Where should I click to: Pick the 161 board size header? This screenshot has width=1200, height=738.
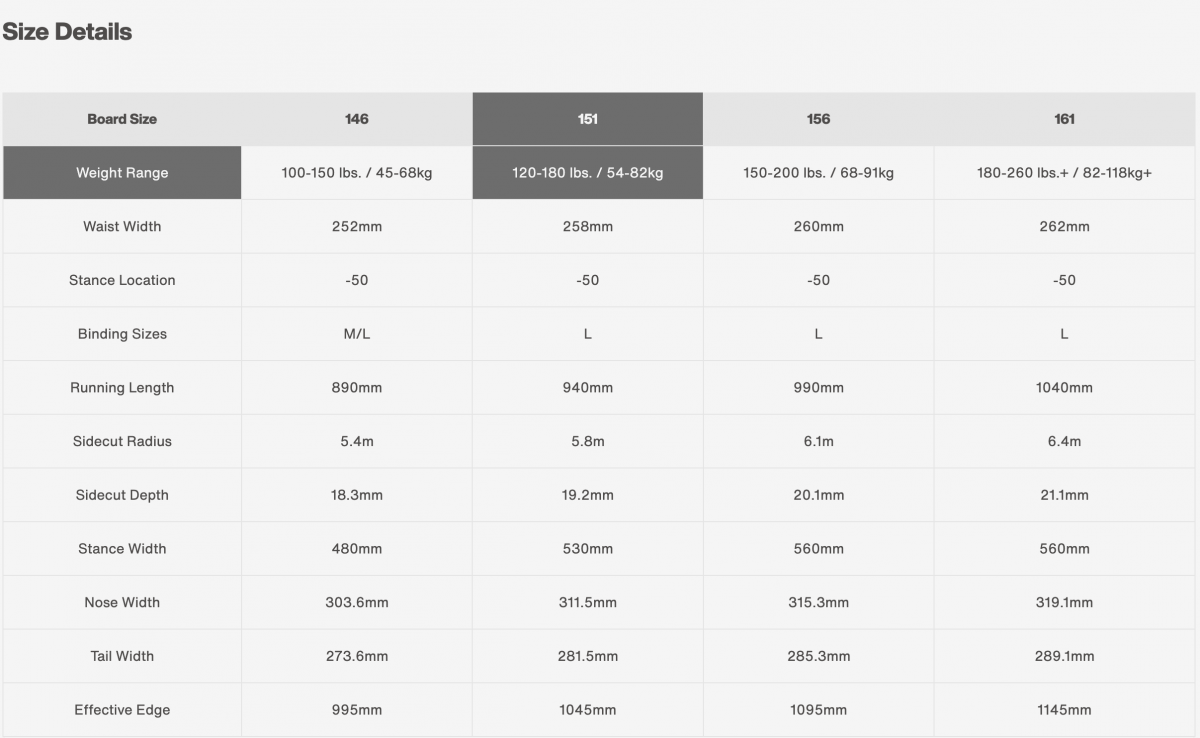[1065, 119]
